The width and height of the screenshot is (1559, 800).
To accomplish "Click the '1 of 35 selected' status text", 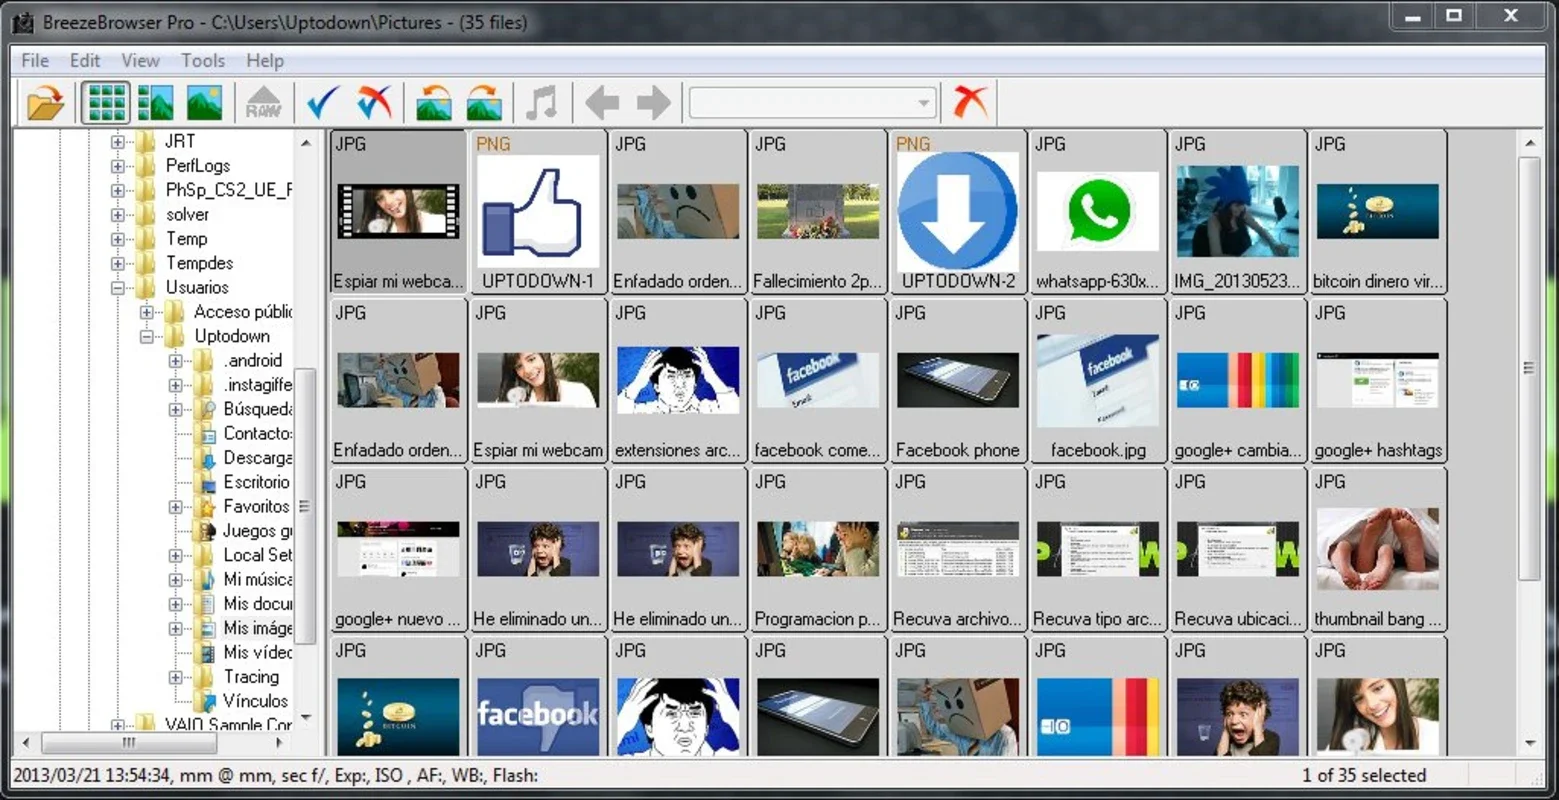I will point(1364,775).
